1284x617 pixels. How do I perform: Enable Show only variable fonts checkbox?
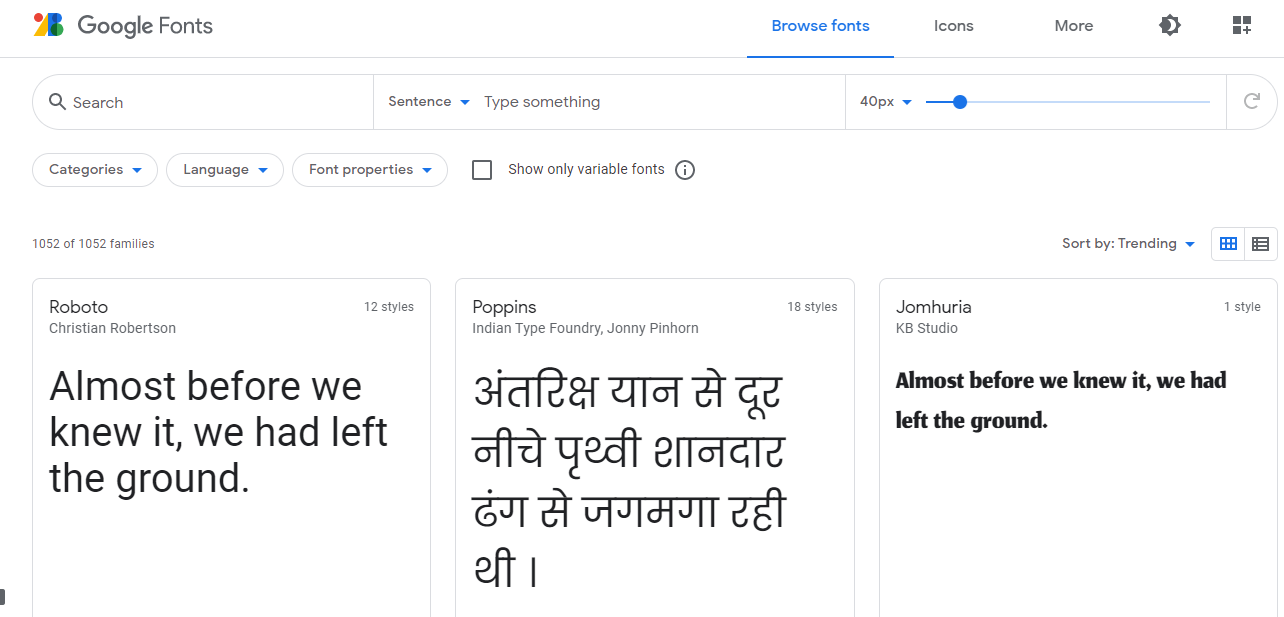coord(482,170)
